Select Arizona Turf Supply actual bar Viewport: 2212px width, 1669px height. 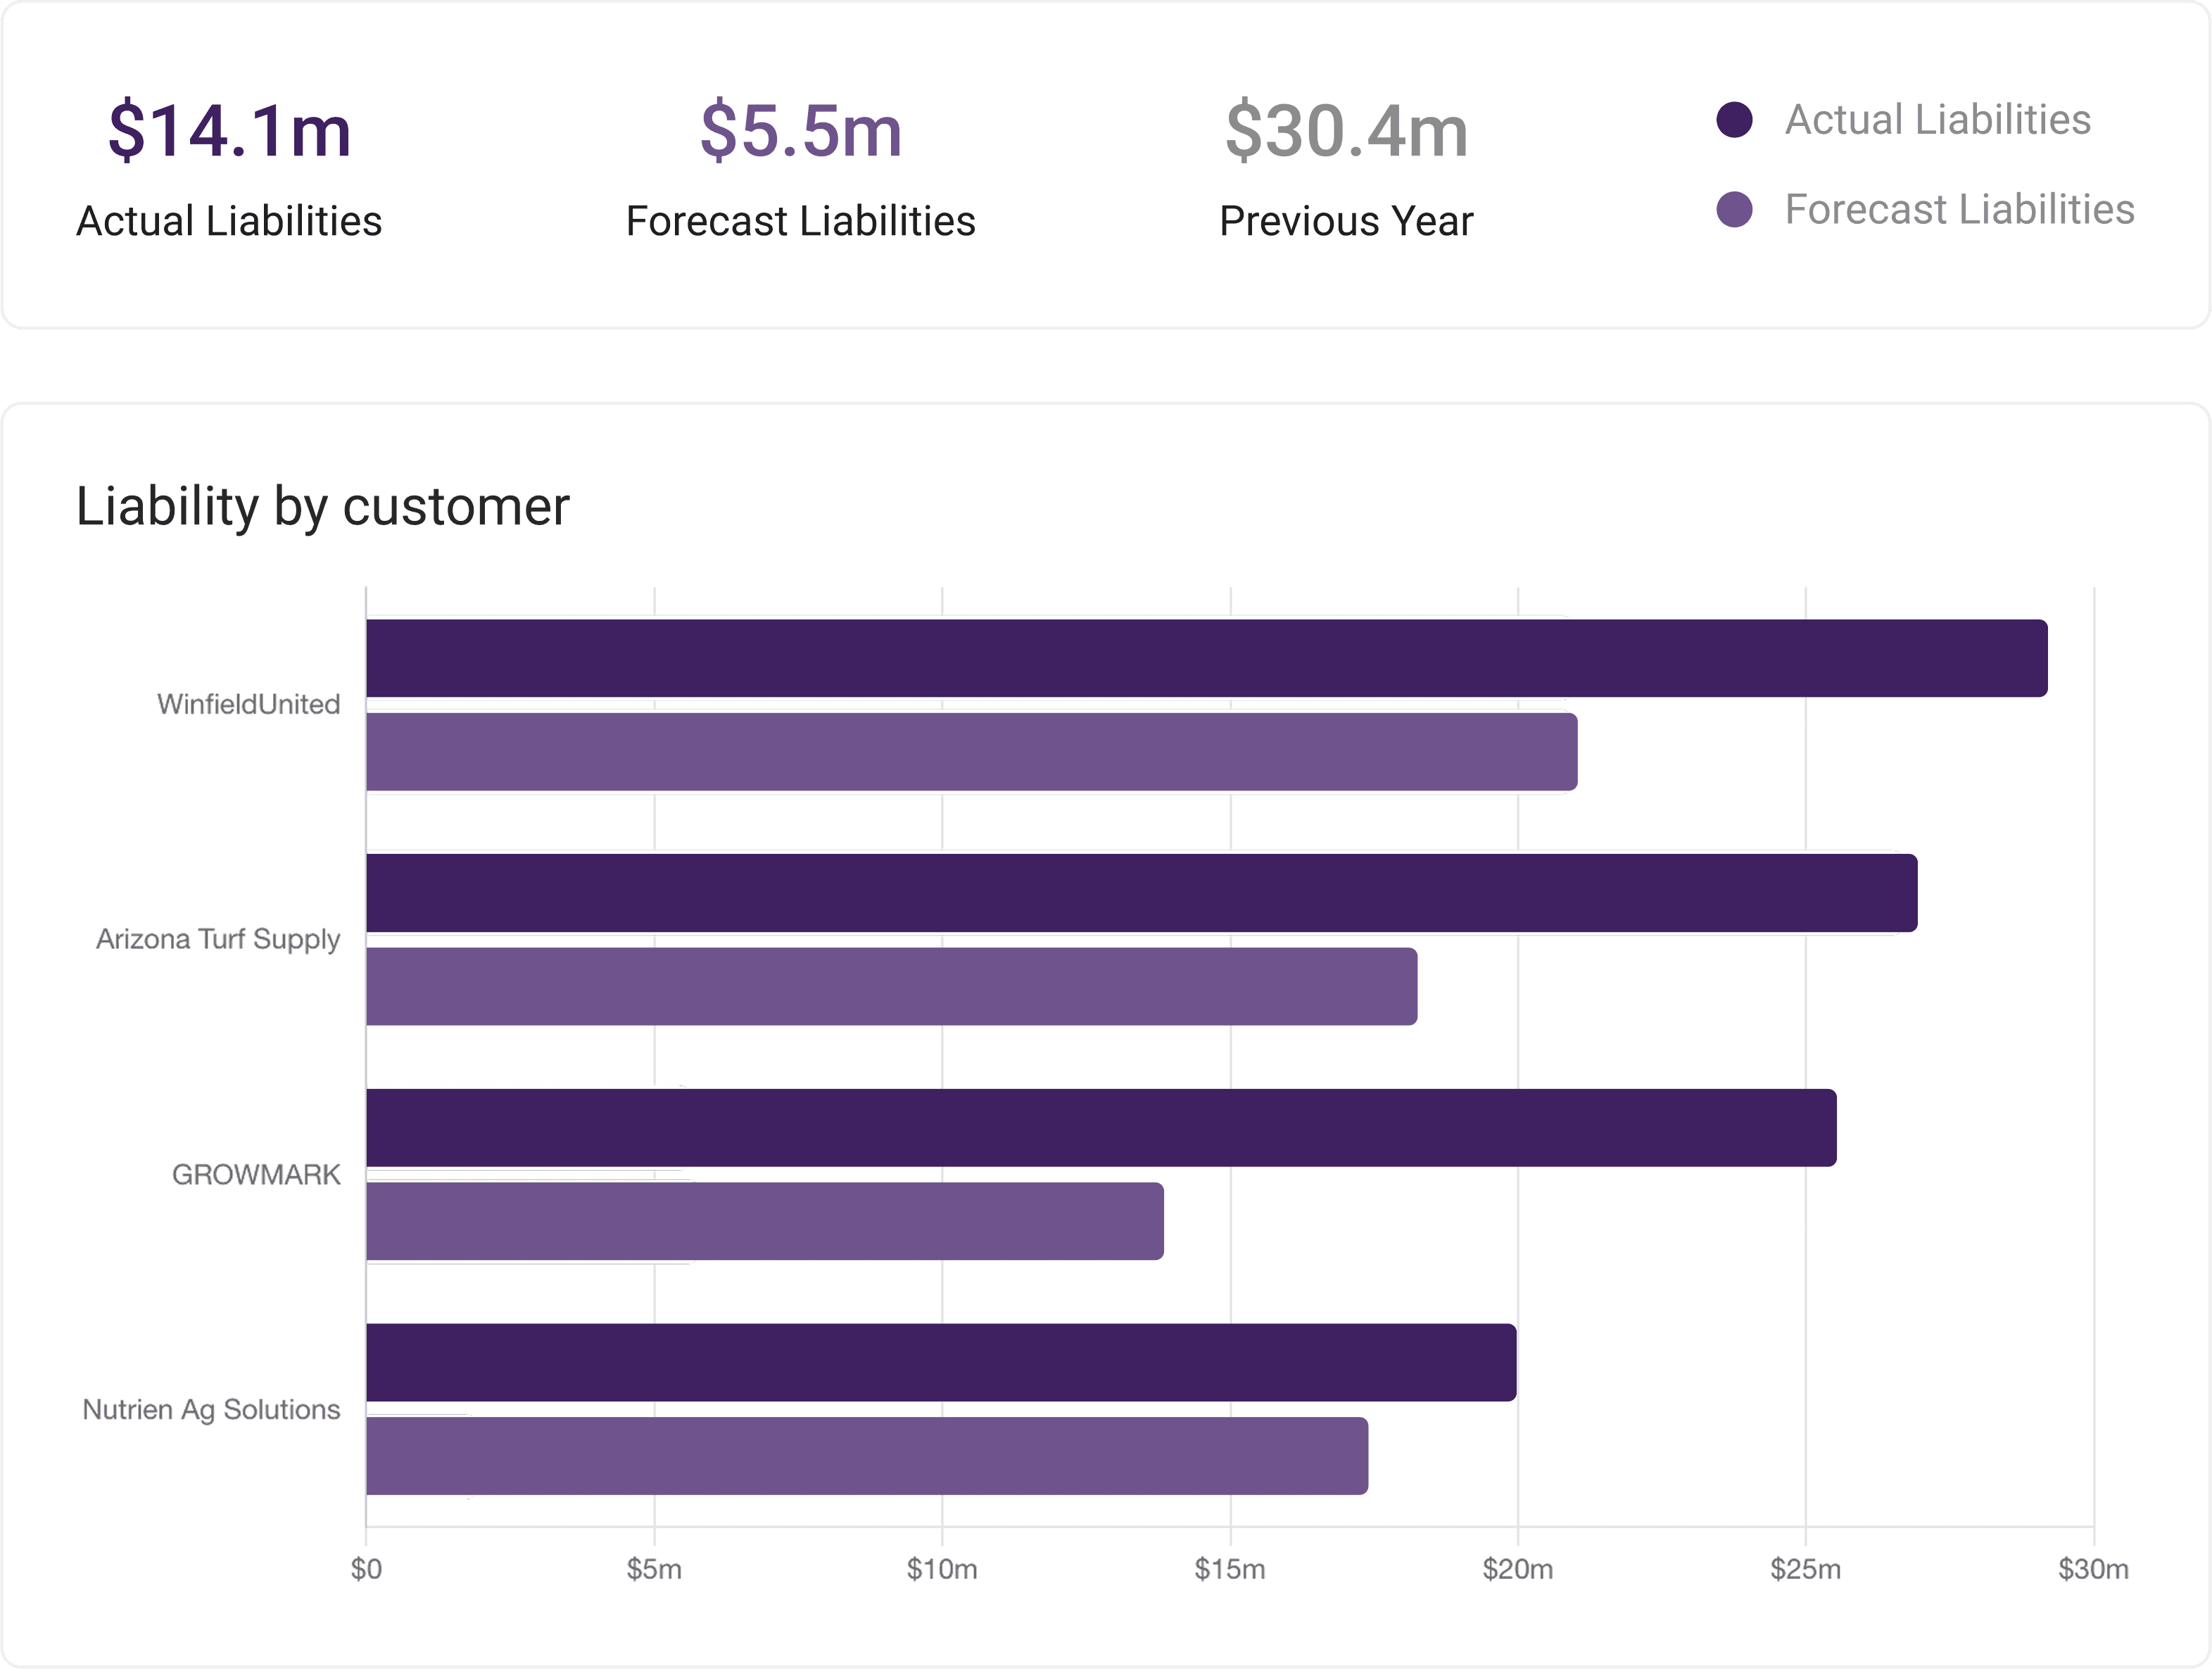1141,893
